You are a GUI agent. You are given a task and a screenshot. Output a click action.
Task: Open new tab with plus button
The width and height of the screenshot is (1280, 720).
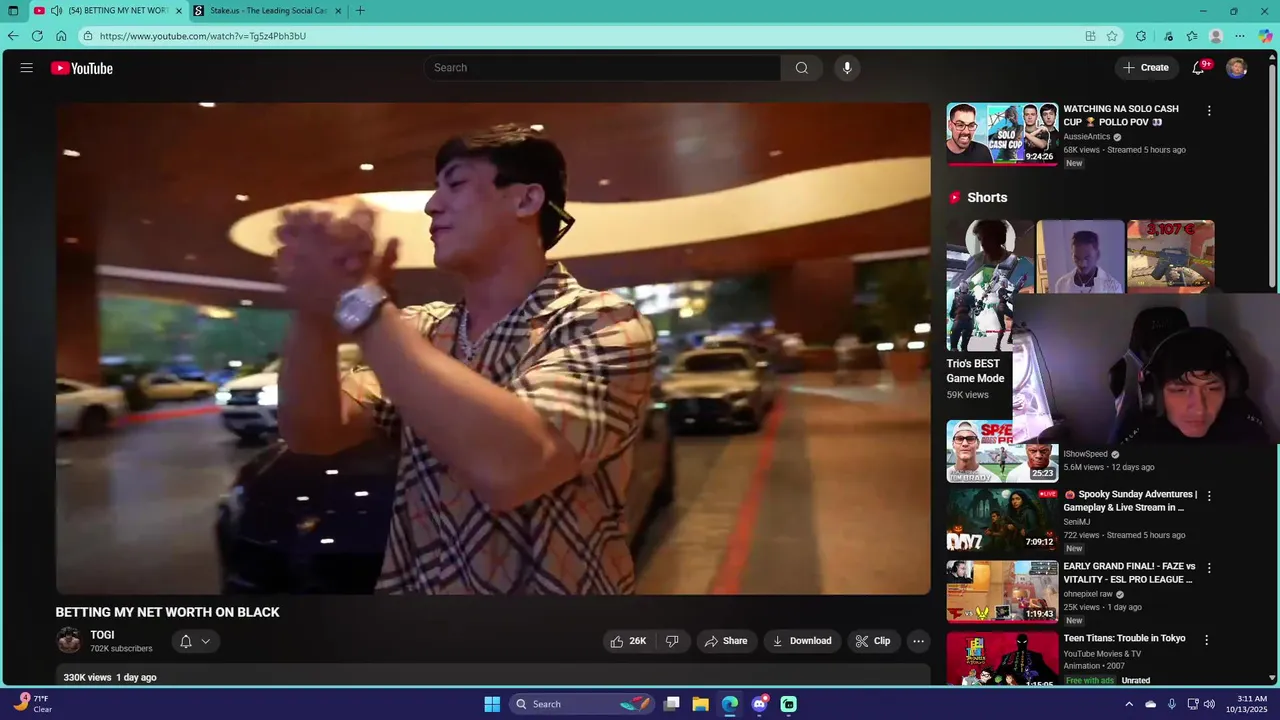pyautogui.click(x=360, y=11)
